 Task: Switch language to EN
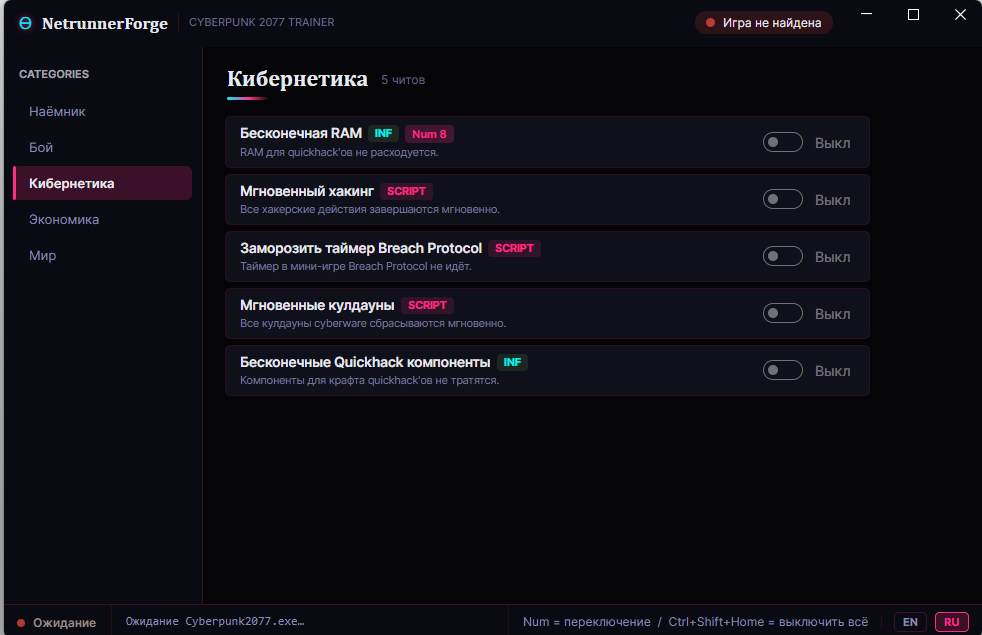[x=910, y=622]
